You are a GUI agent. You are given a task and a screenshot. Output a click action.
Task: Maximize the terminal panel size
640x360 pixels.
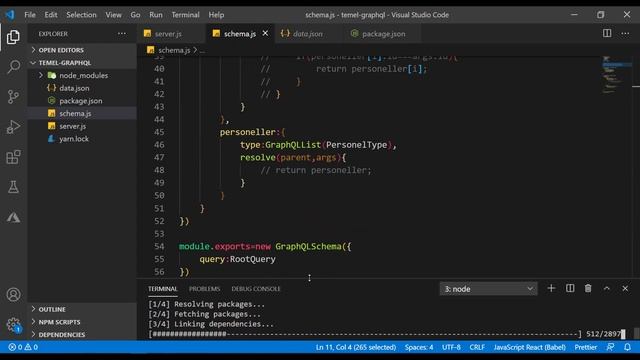(x=607, y=288)
